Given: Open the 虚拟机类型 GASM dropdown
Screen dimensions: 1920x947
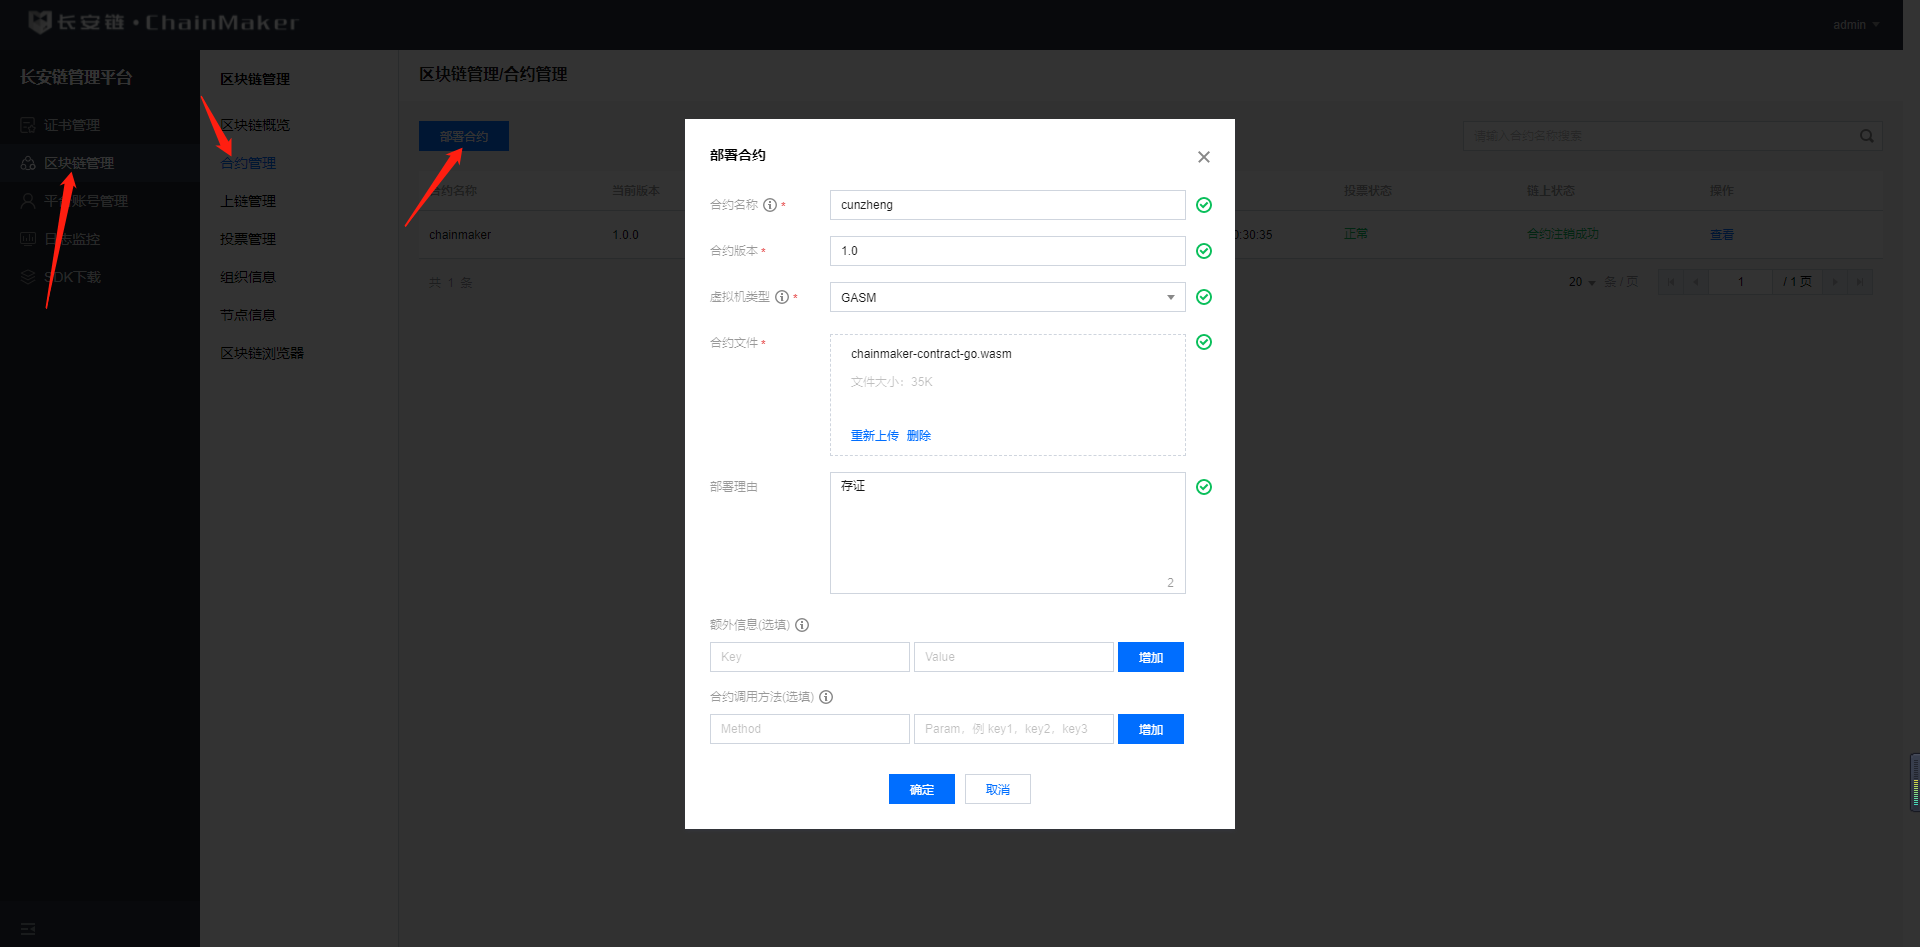Looking at the screenshot, I should tap(1007, 297).
